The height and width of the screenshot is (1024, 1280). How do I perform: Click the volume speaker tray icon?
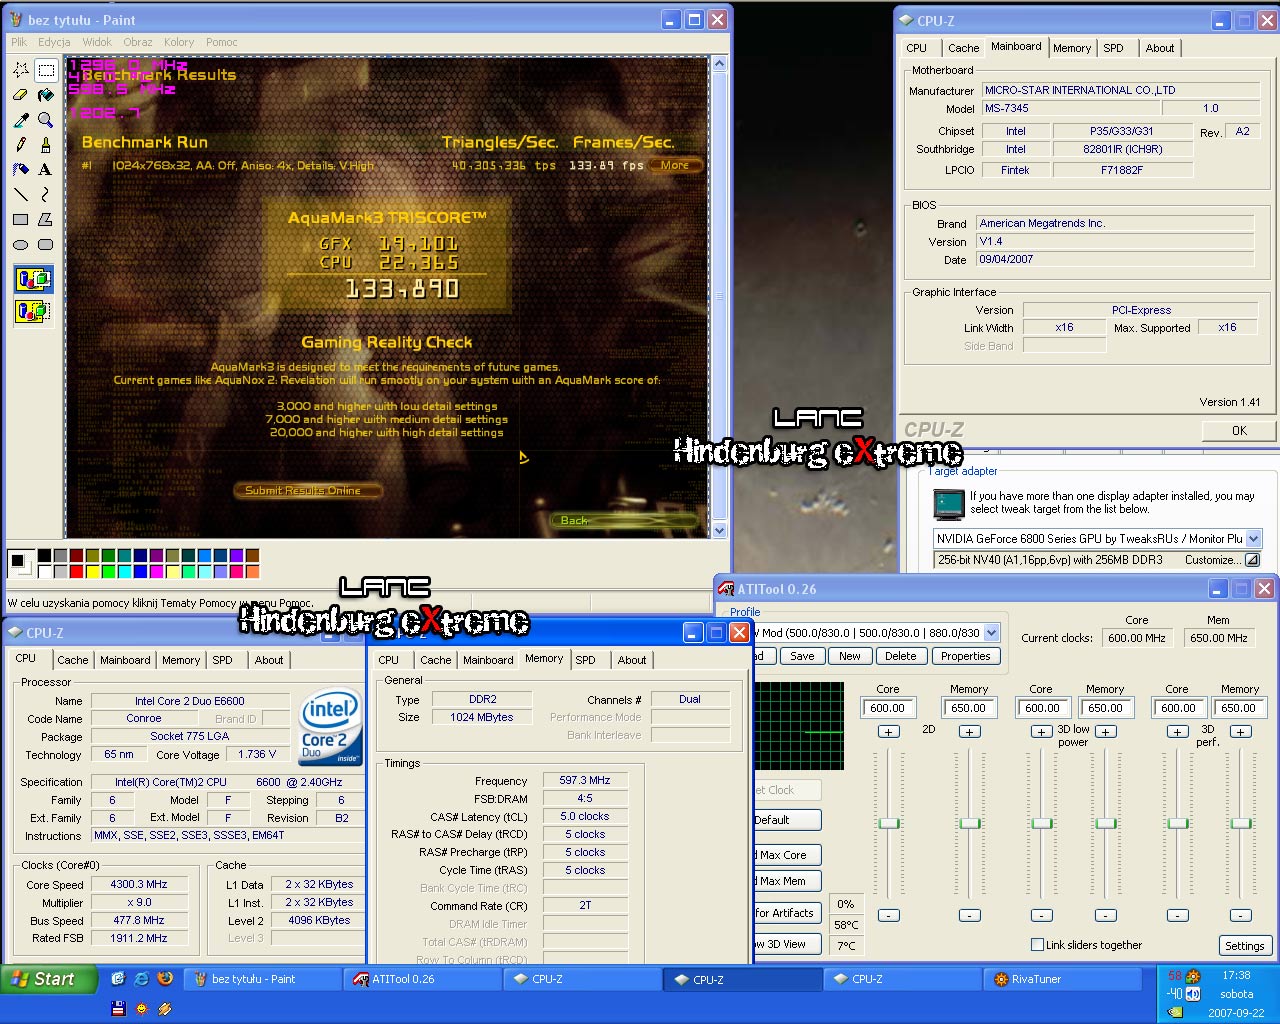1193,994
